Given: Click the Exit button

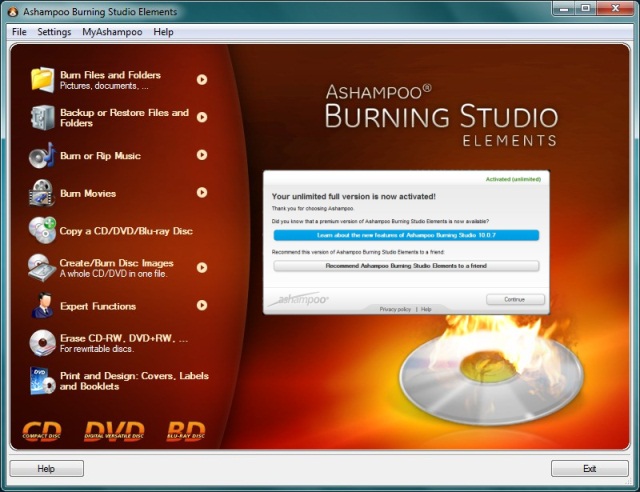Looking at the screenshot, I should coord(589,468).
